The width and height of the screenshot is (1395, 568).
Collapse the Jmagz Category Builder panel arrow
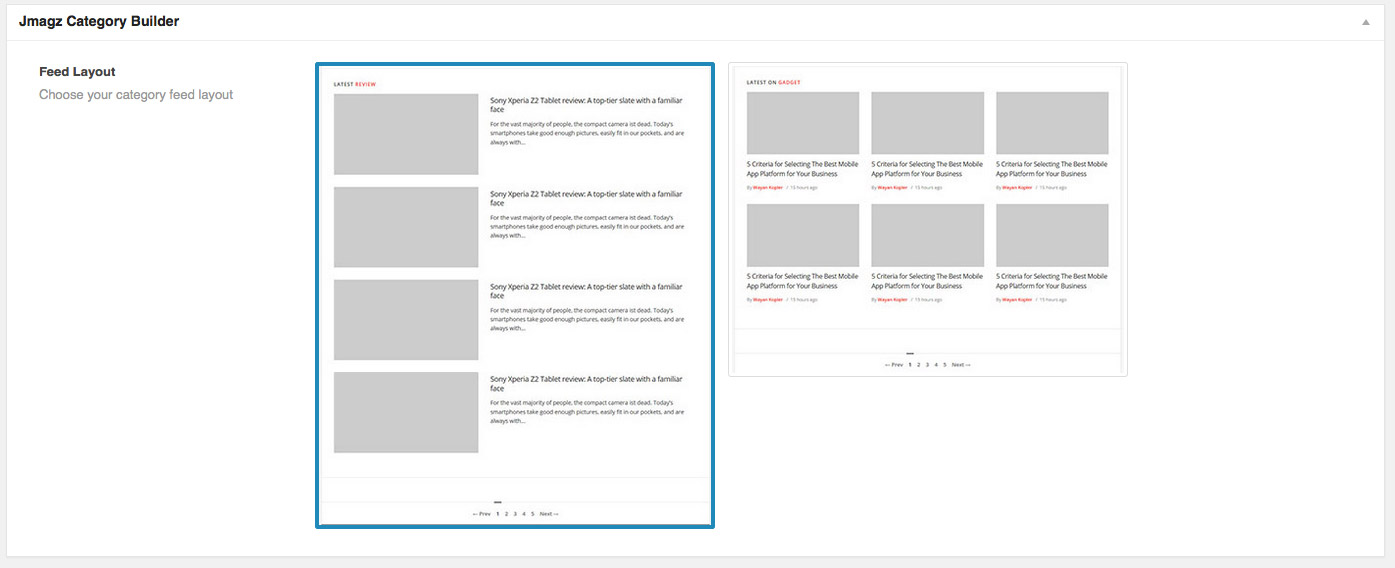(1365, 22)
